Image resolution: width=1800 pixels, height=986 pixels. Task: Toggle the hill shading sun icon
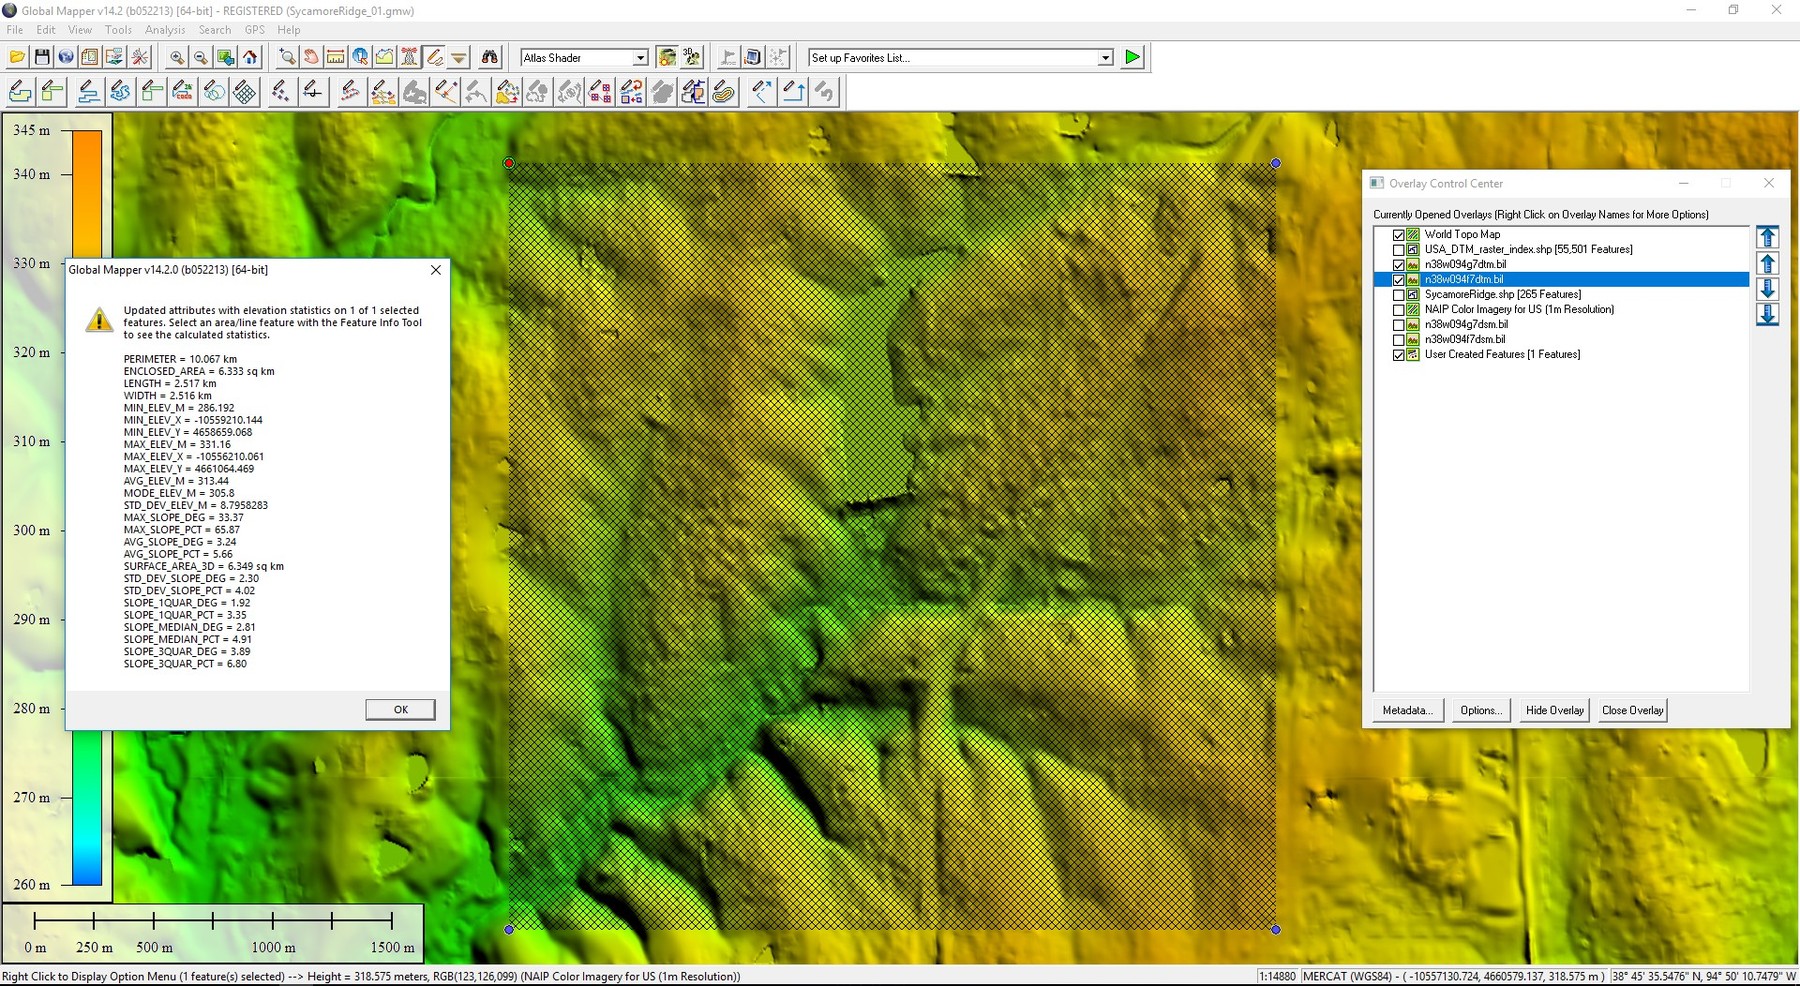pos(667,57)
